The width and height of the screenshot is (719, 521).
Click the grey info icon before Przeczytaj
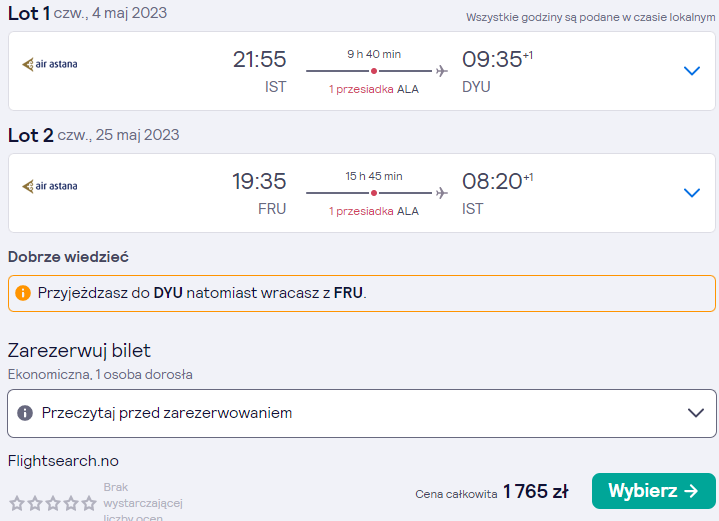pyautogui.click(x=25, y=413)
